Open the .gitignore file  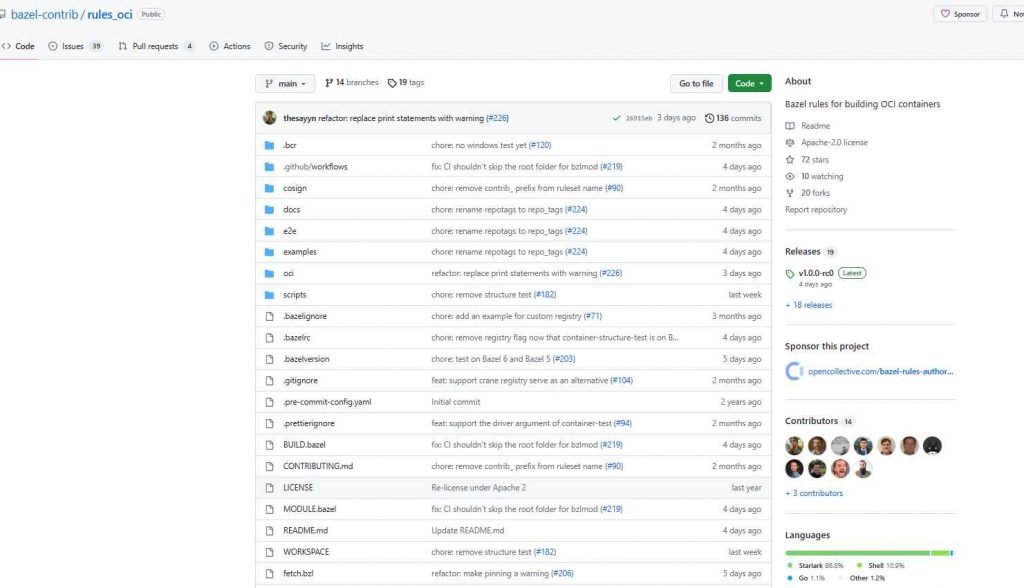pyautogui.click(x=300, y=381)
